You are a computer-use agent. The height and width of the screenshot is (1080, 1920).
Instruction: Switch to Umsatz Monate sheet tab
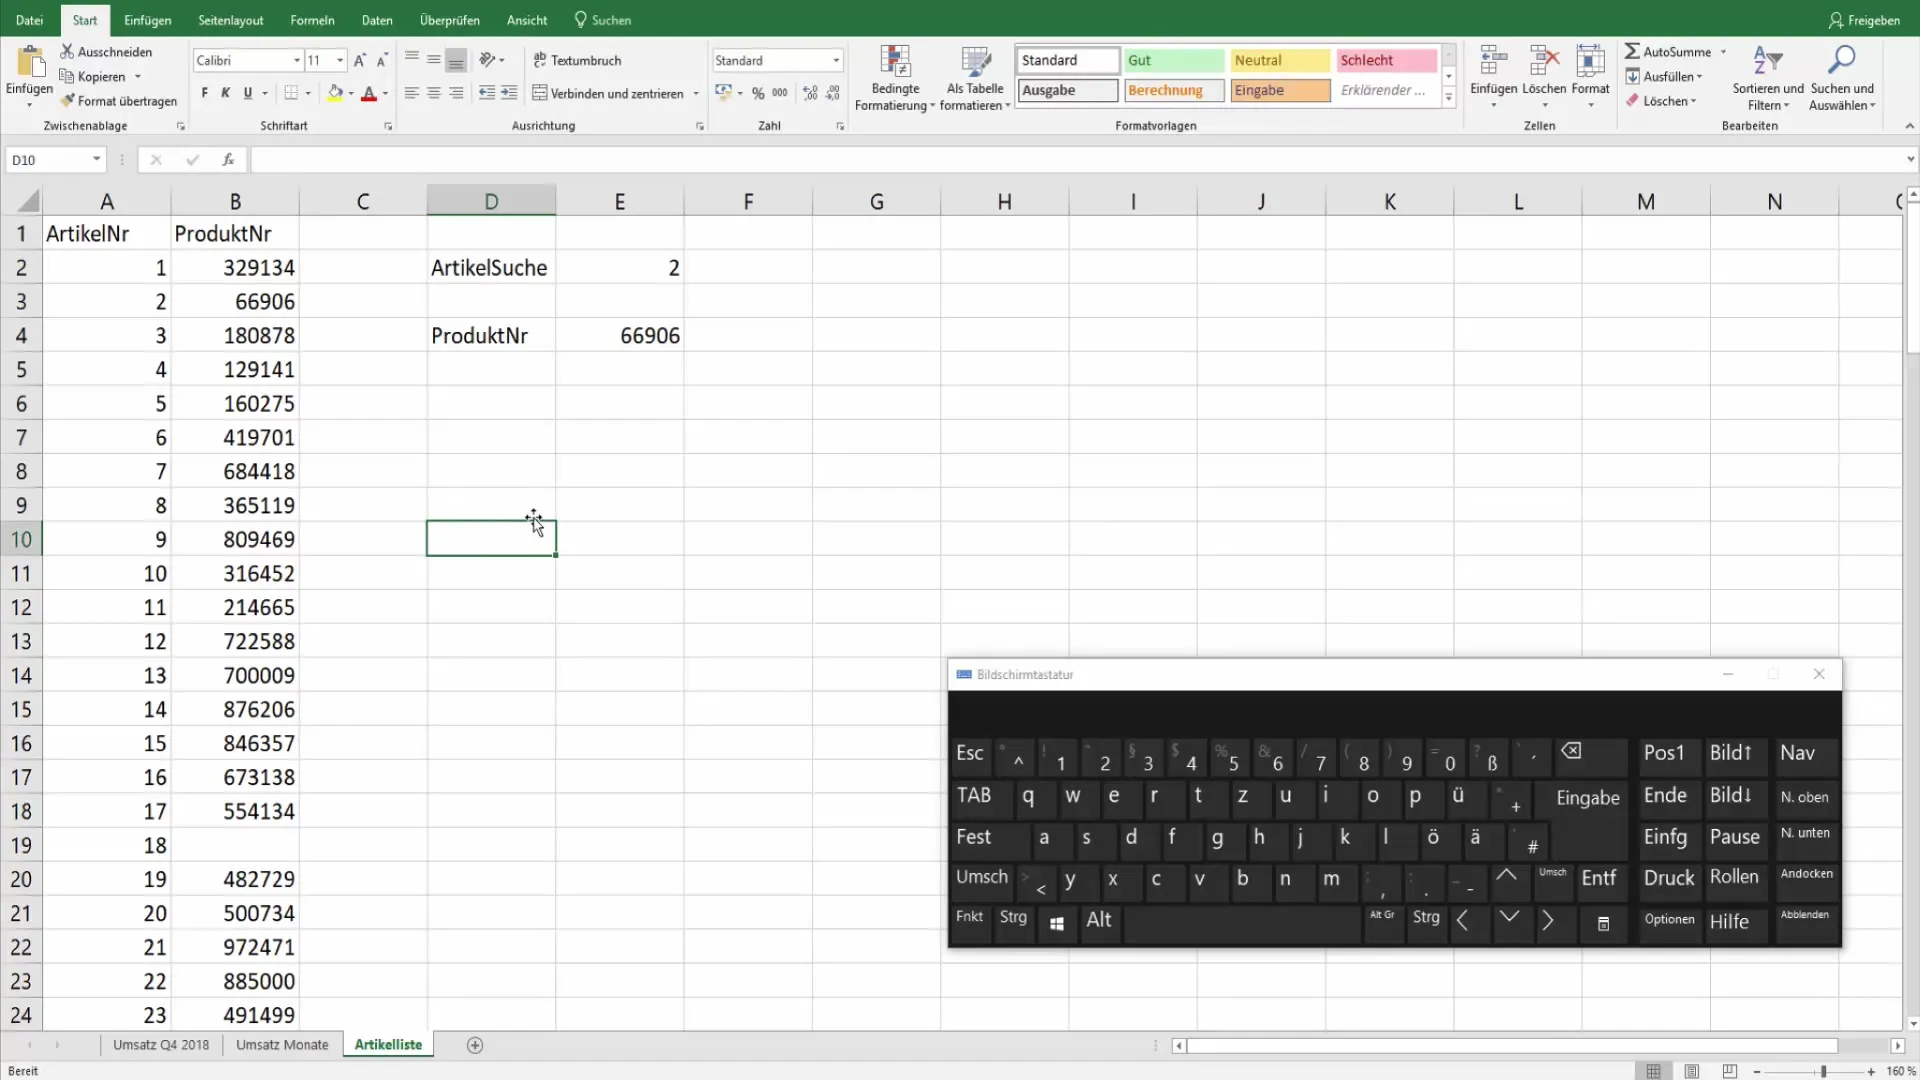point(282,1045)
